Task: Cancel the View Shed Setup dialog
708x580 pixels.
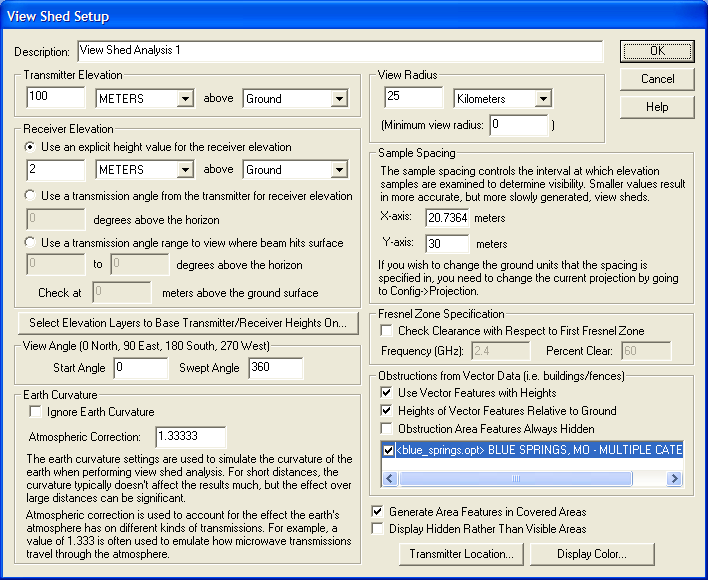Action: [x=657, y=79]
